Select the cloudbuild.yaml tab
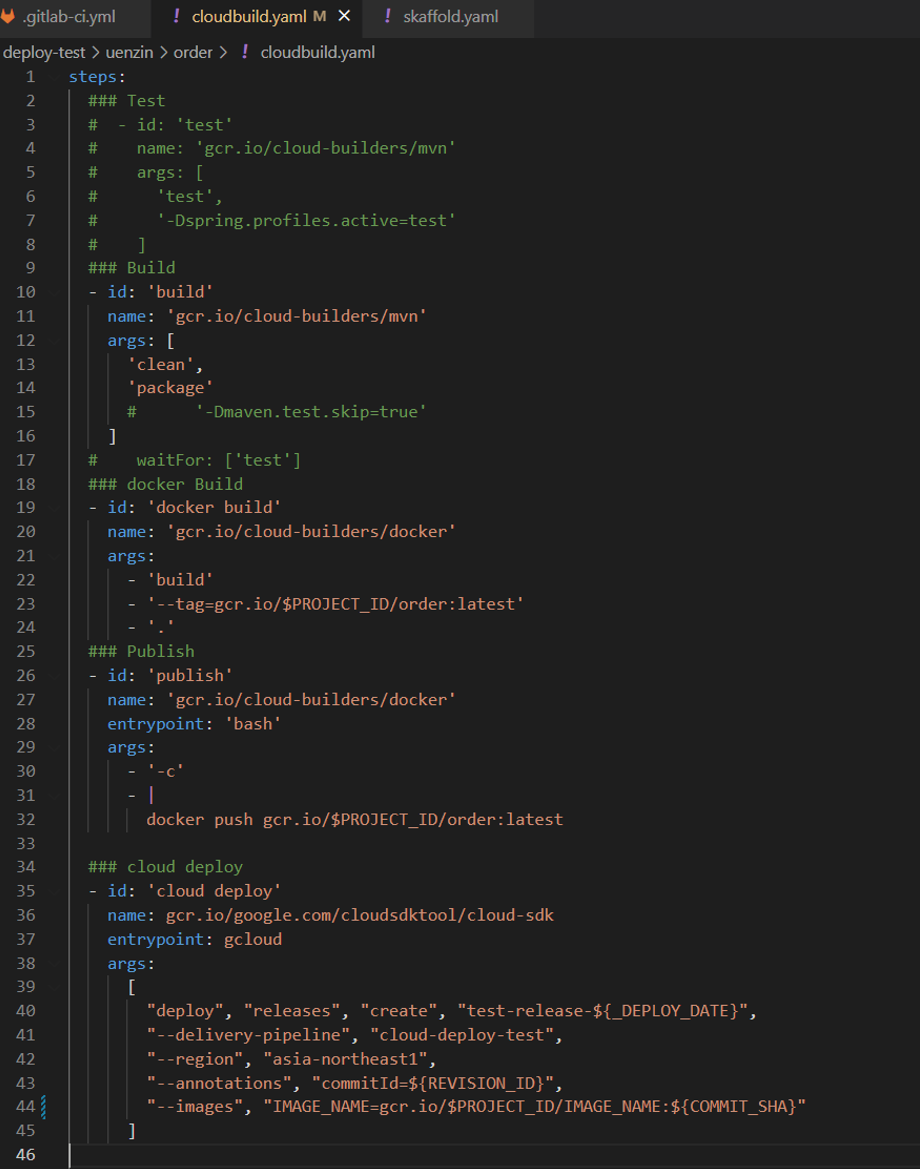Image resolution: width=920 pixels, height=1169 pixels. click(249, 16)
